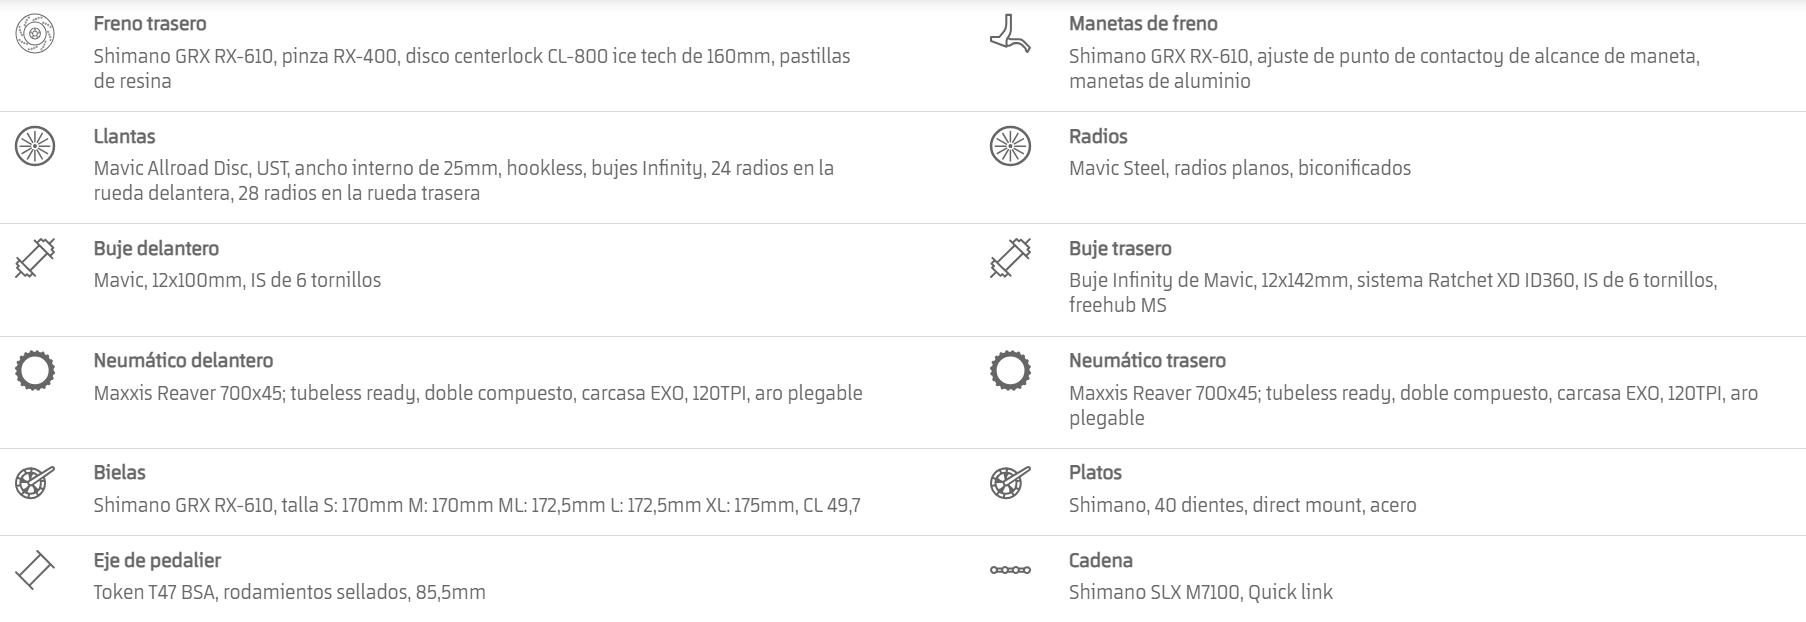Click the Bielas crankset icon
The image size is (1806, 622).
coord(35,482)
